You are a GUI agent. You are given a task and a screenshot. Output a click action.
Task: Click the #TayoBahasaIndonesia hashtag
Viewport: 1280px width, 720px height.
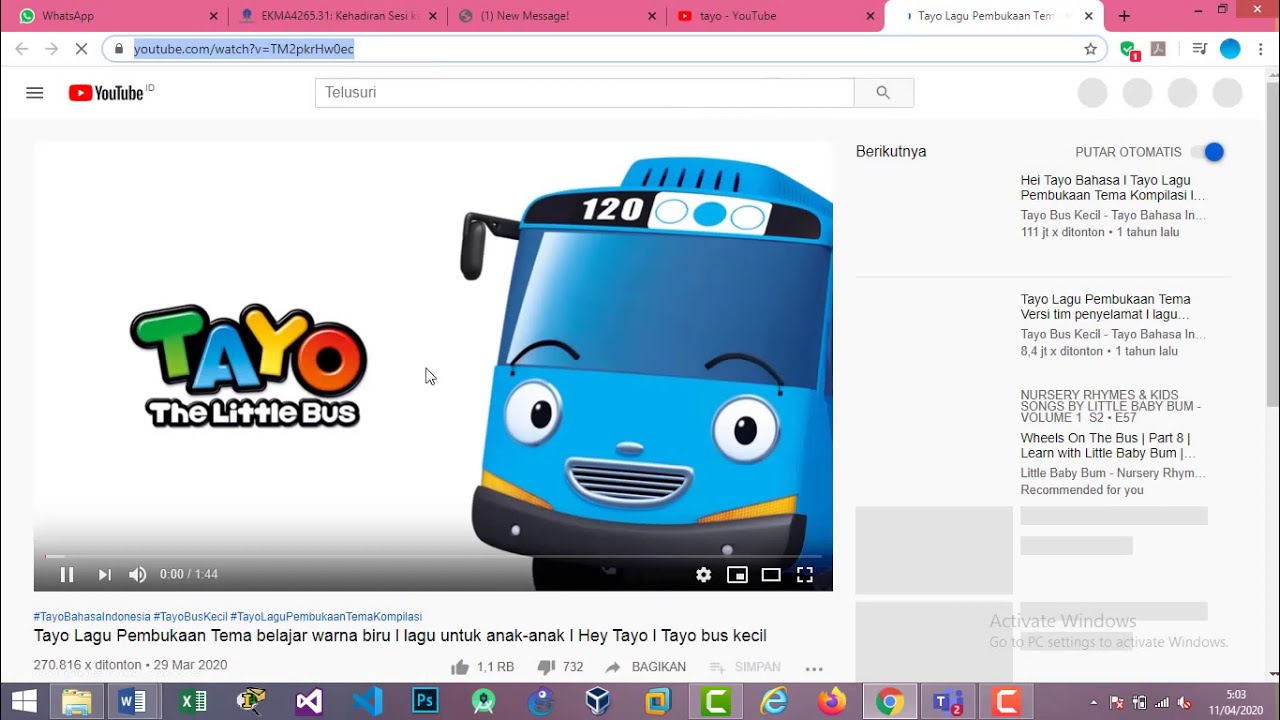pos(92,617)
